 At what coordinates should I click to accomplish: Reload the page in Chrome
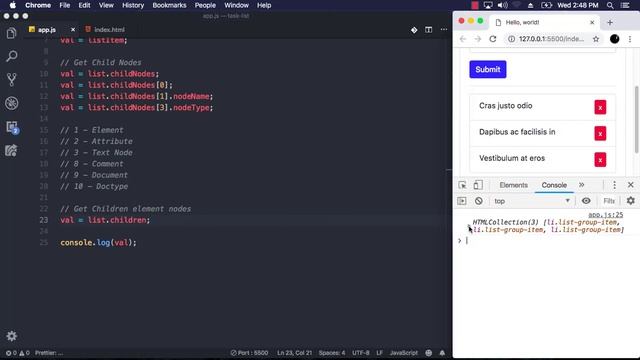tap(493, 39)
